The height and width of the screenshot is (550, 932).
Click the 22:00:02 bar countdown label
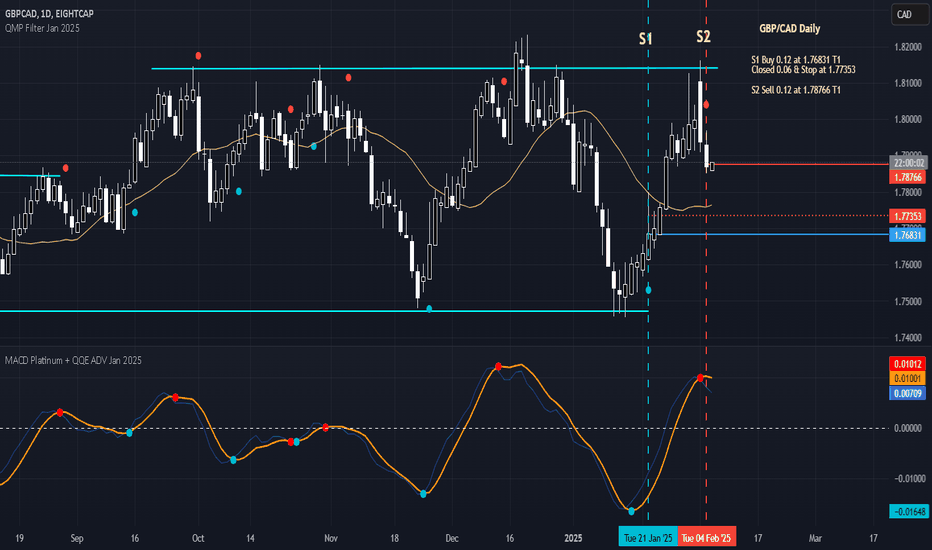point(908,163)
